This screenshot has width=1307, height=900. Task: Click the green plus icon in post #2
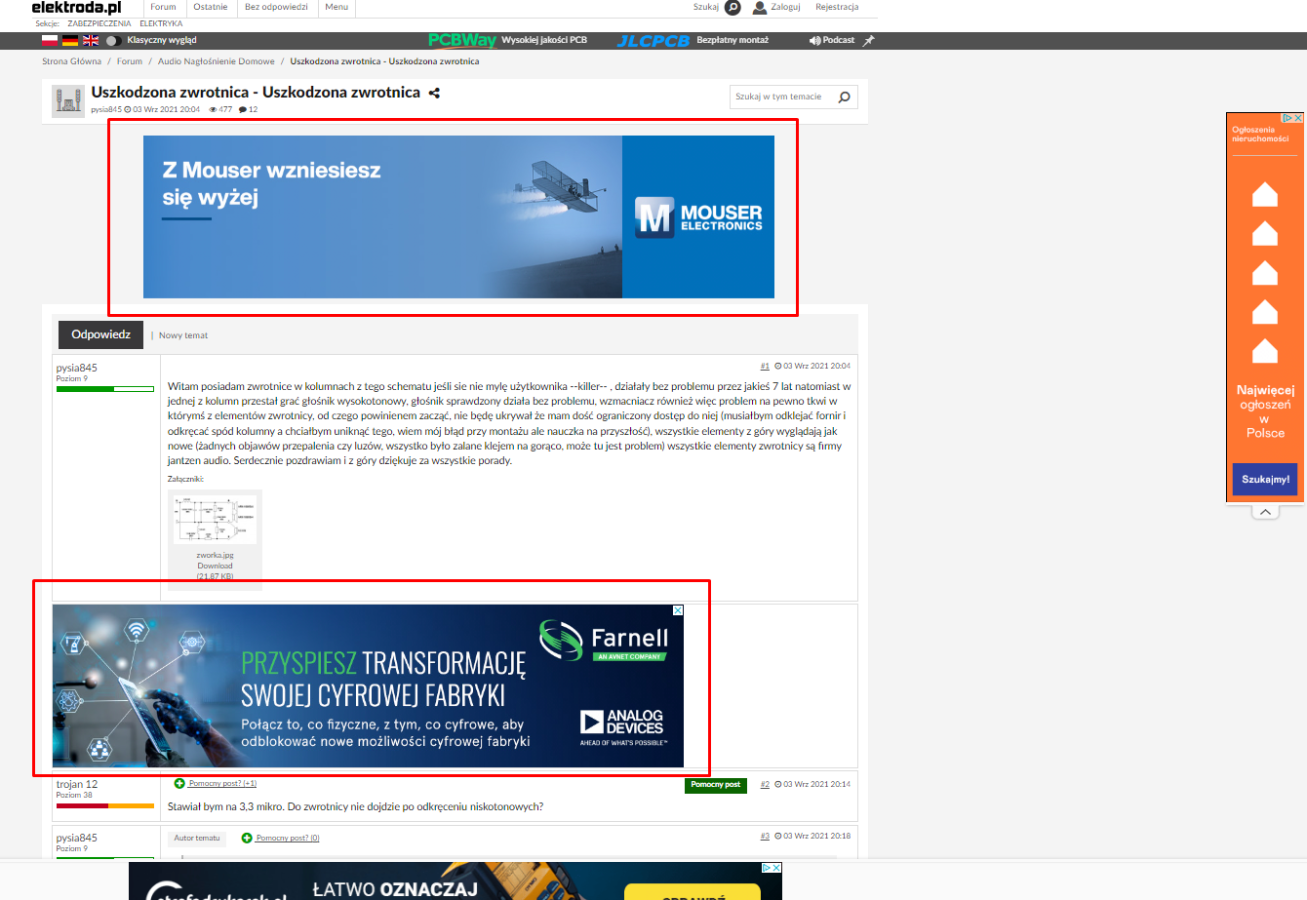(180, 783)
